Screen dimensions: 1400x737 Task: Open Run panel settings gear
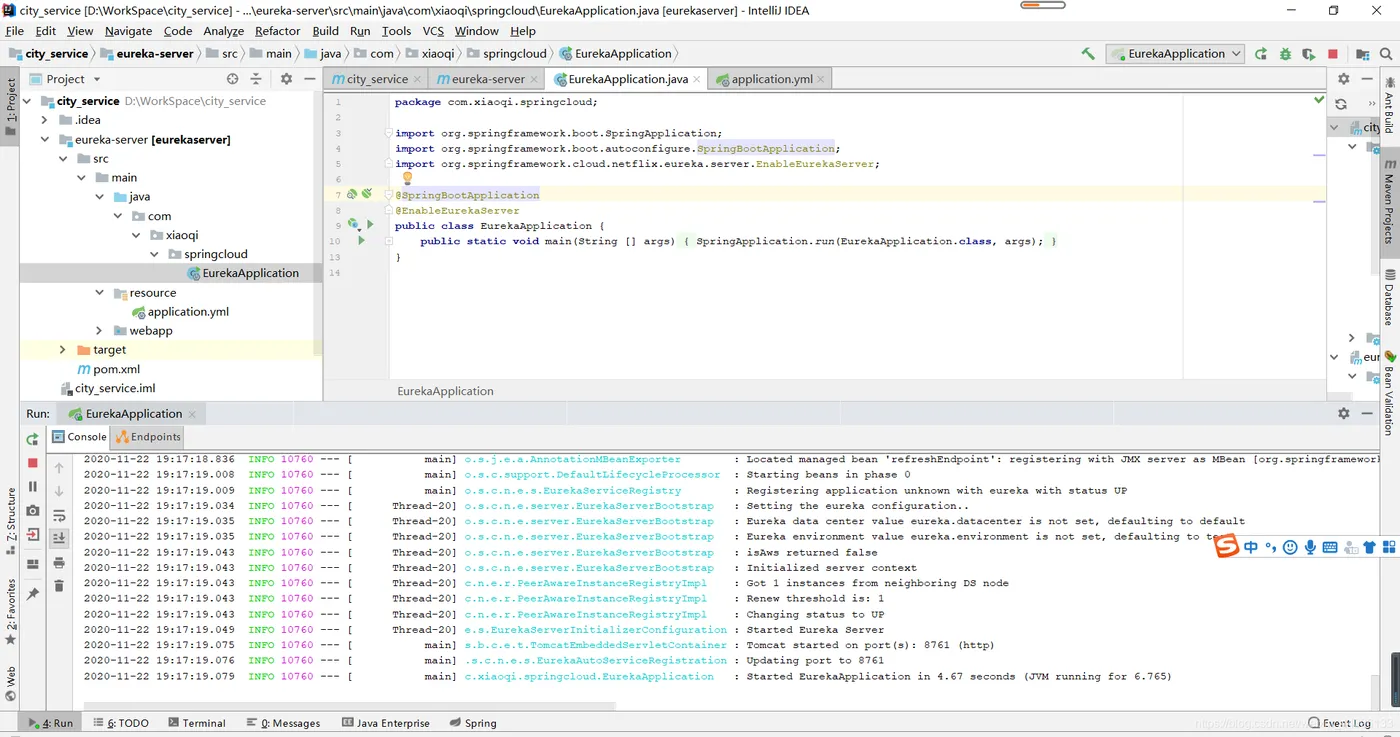pos(1343,413)
